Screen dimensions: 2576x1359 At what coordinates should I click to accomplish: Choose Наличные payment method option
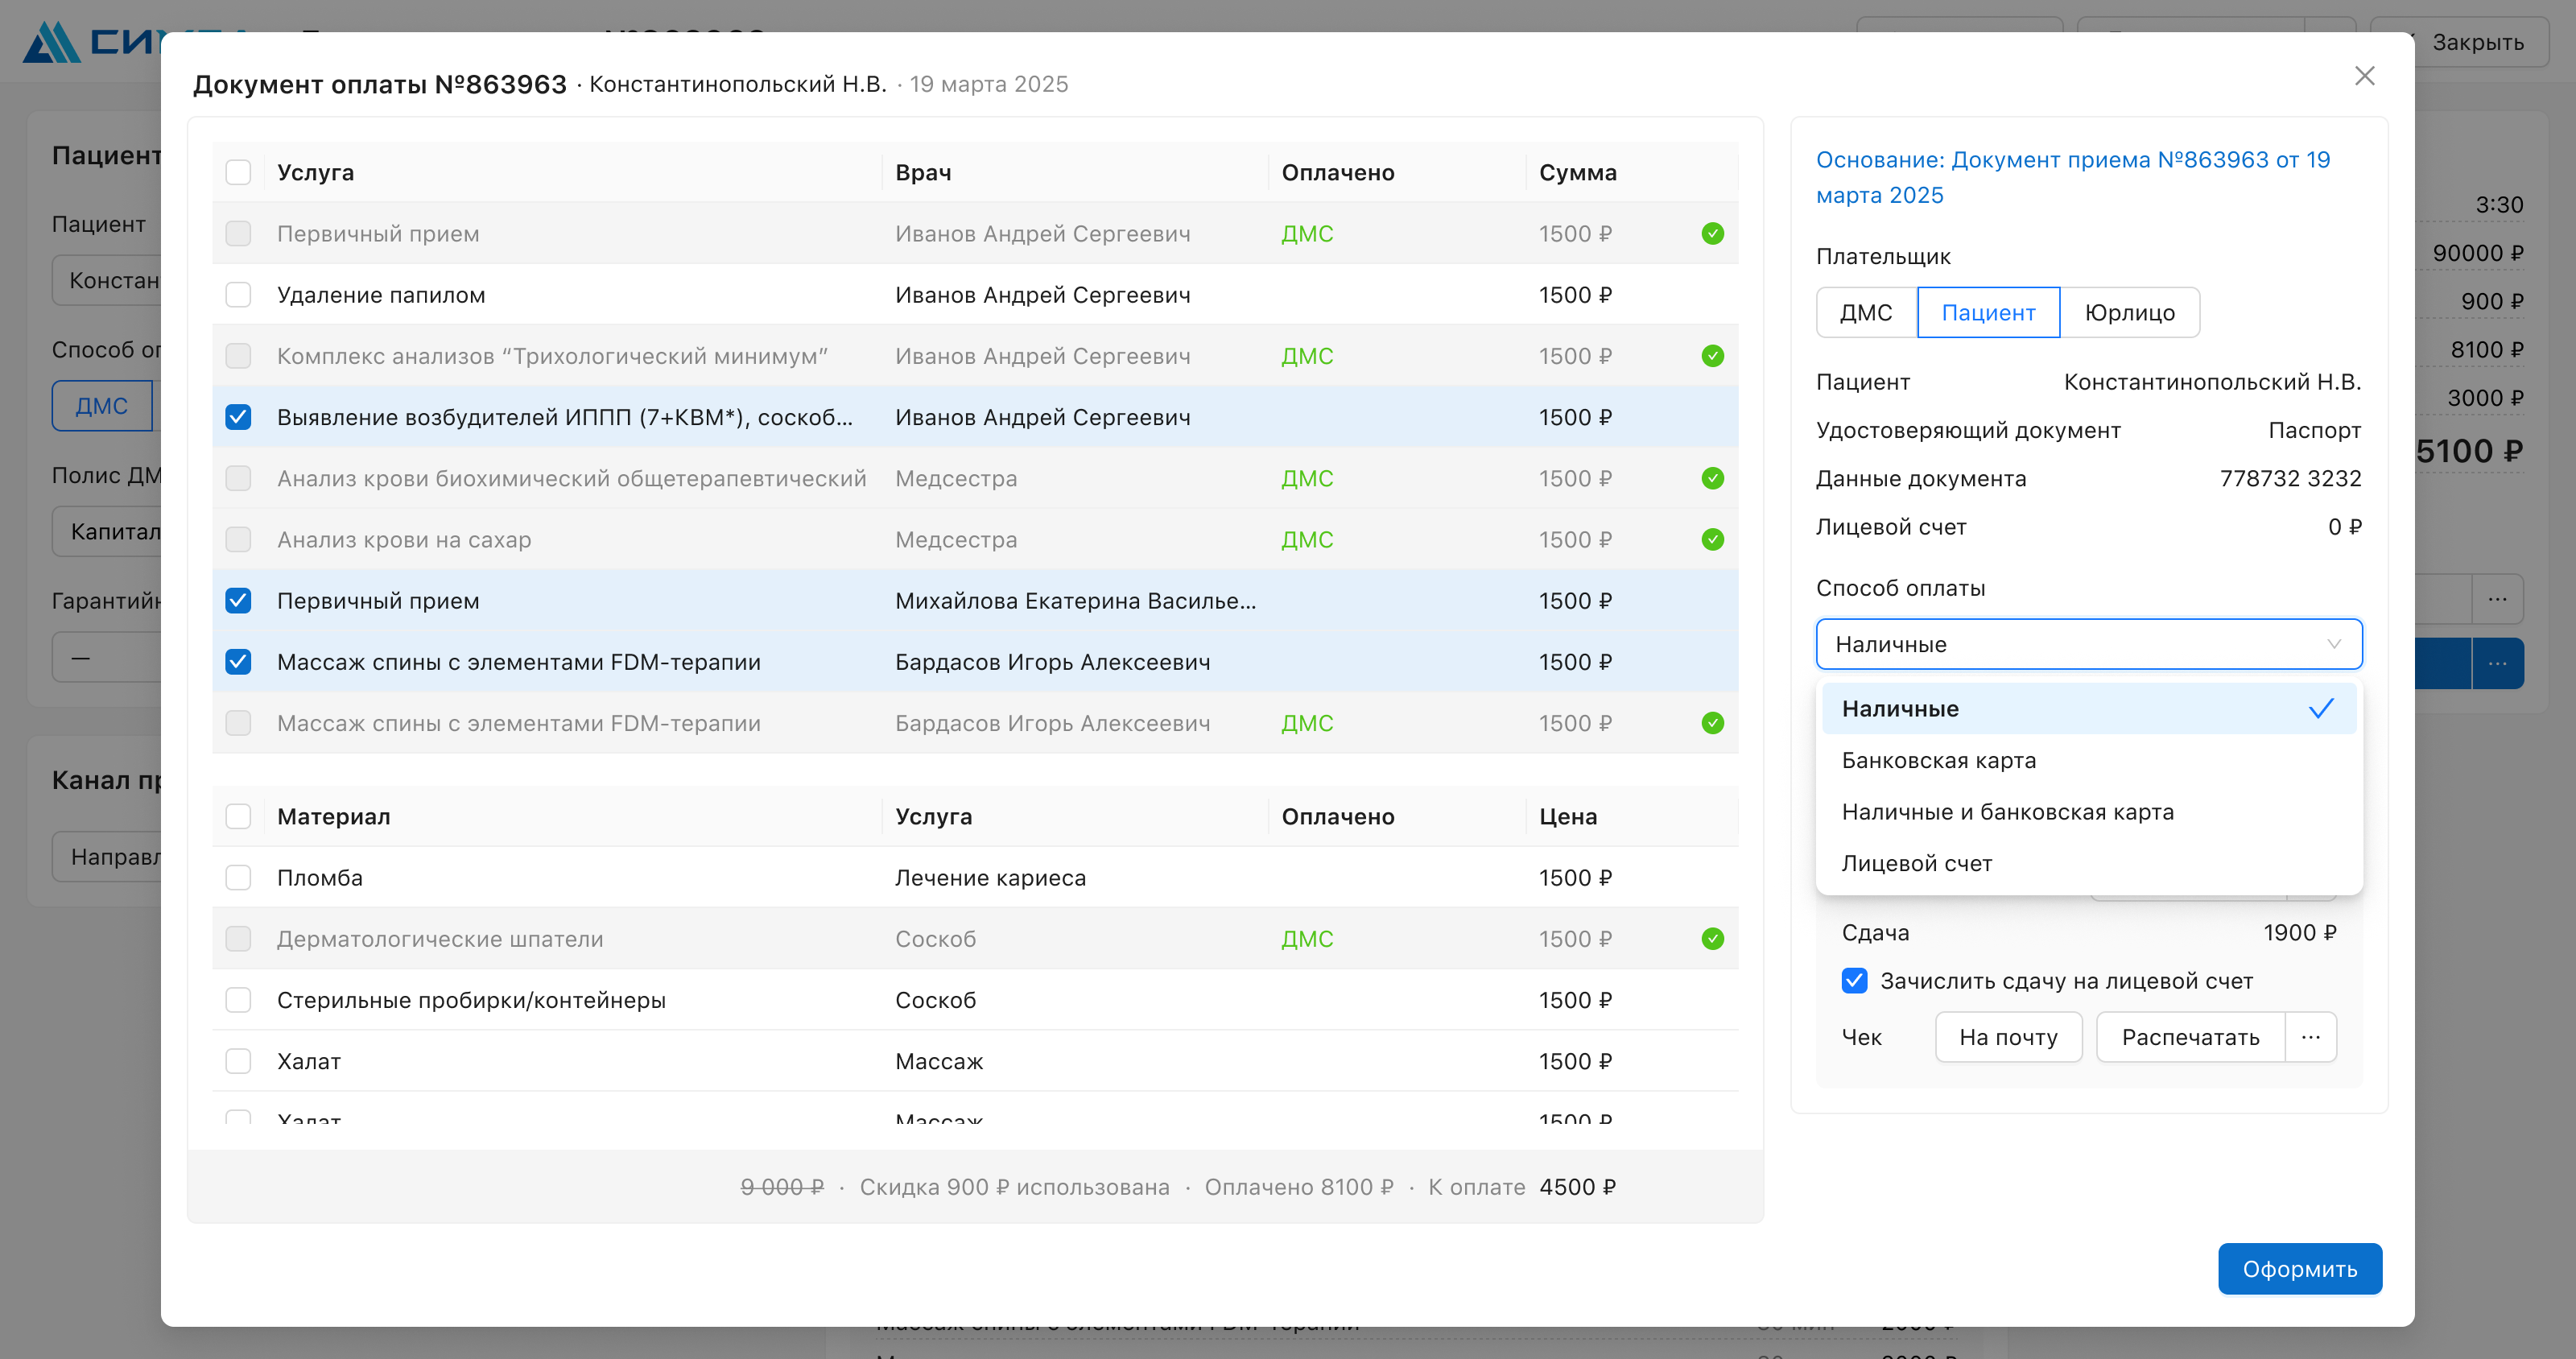click(x=2088, y=709)
